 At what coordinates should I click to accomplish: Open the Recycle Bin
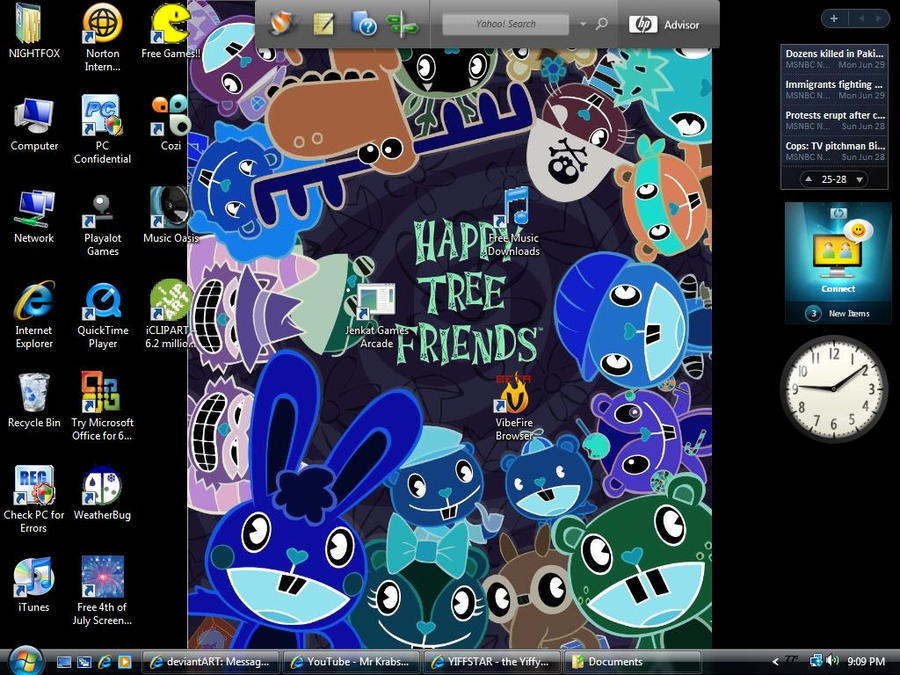(x=34, y=401)
